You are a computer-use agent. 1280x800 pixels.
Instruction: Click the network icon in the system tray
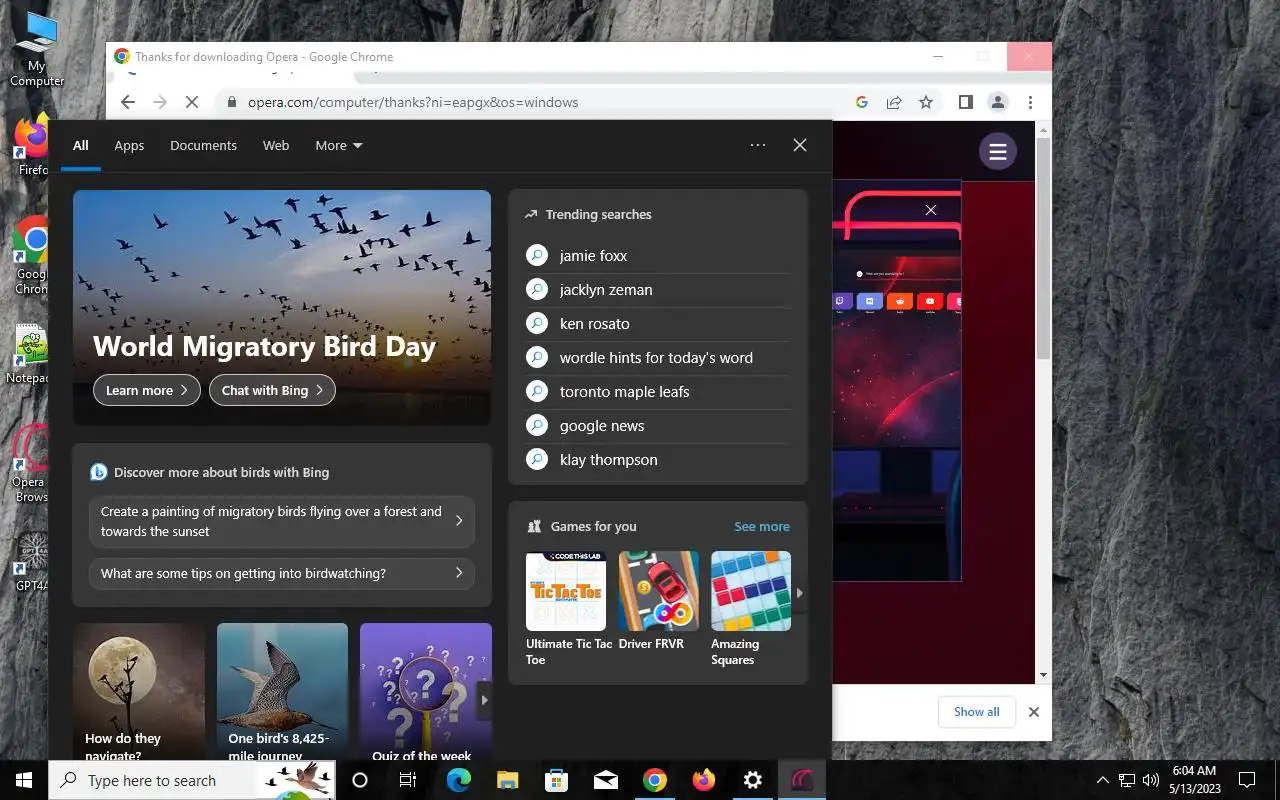(1127, 780)
